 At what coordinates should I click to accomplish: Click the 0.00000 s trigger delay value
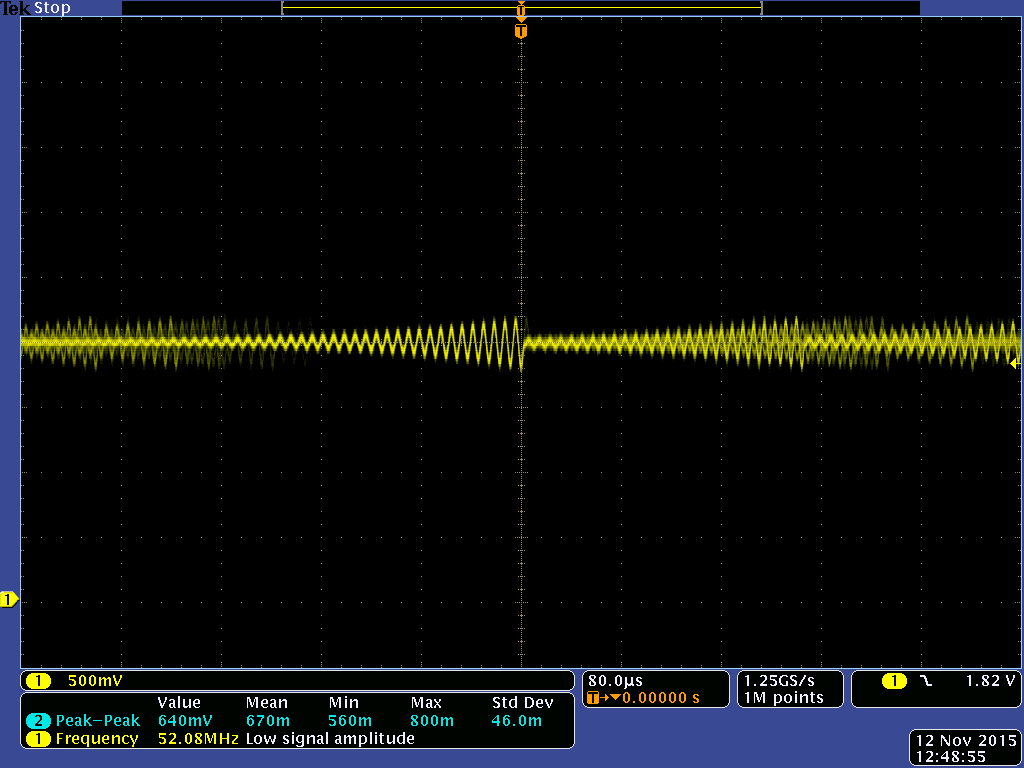(660, 698)
